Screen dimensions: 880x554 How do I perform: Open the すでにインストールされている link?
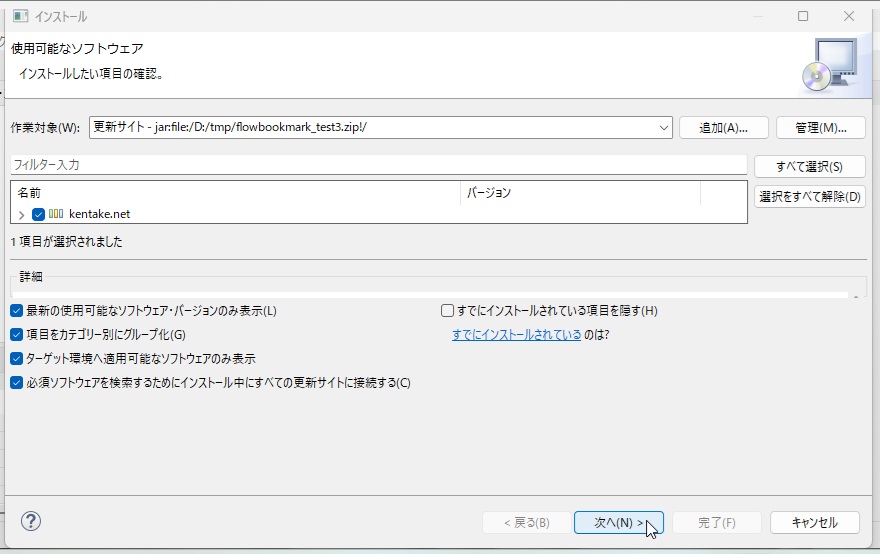pyautogui.click(x=516, y=335)
